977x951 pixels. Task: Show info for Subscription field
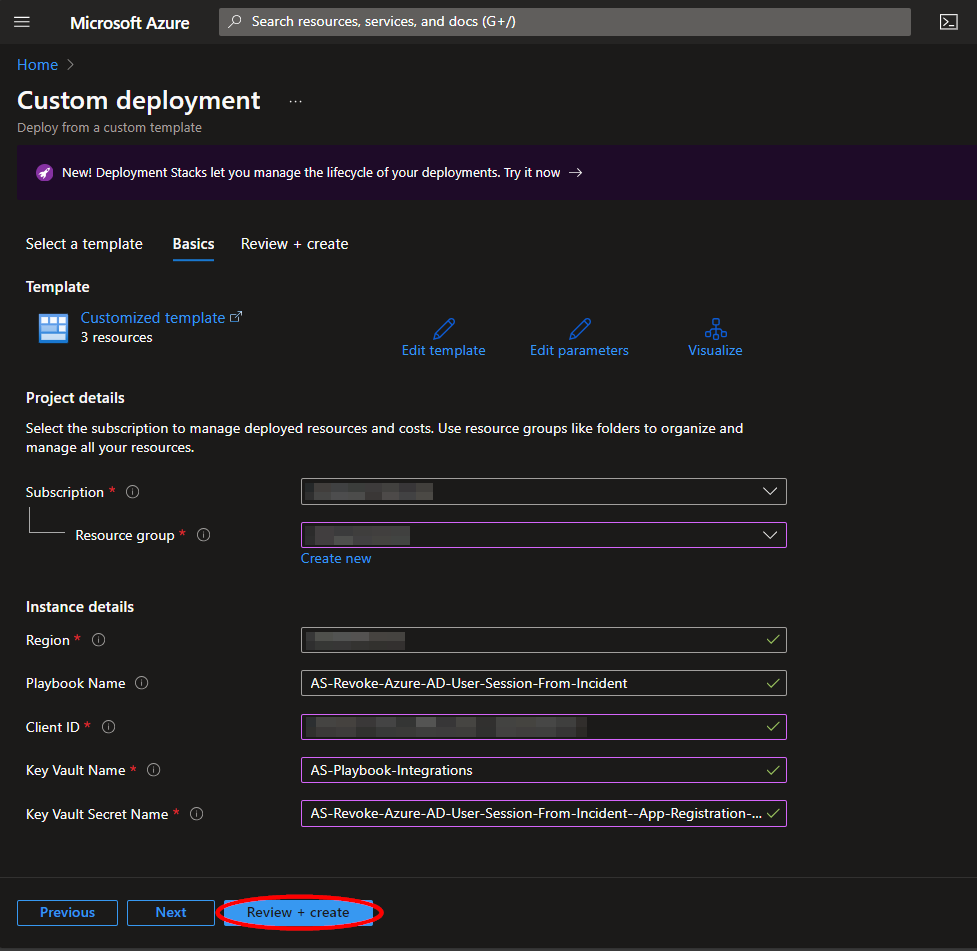(x=133, y=492)
